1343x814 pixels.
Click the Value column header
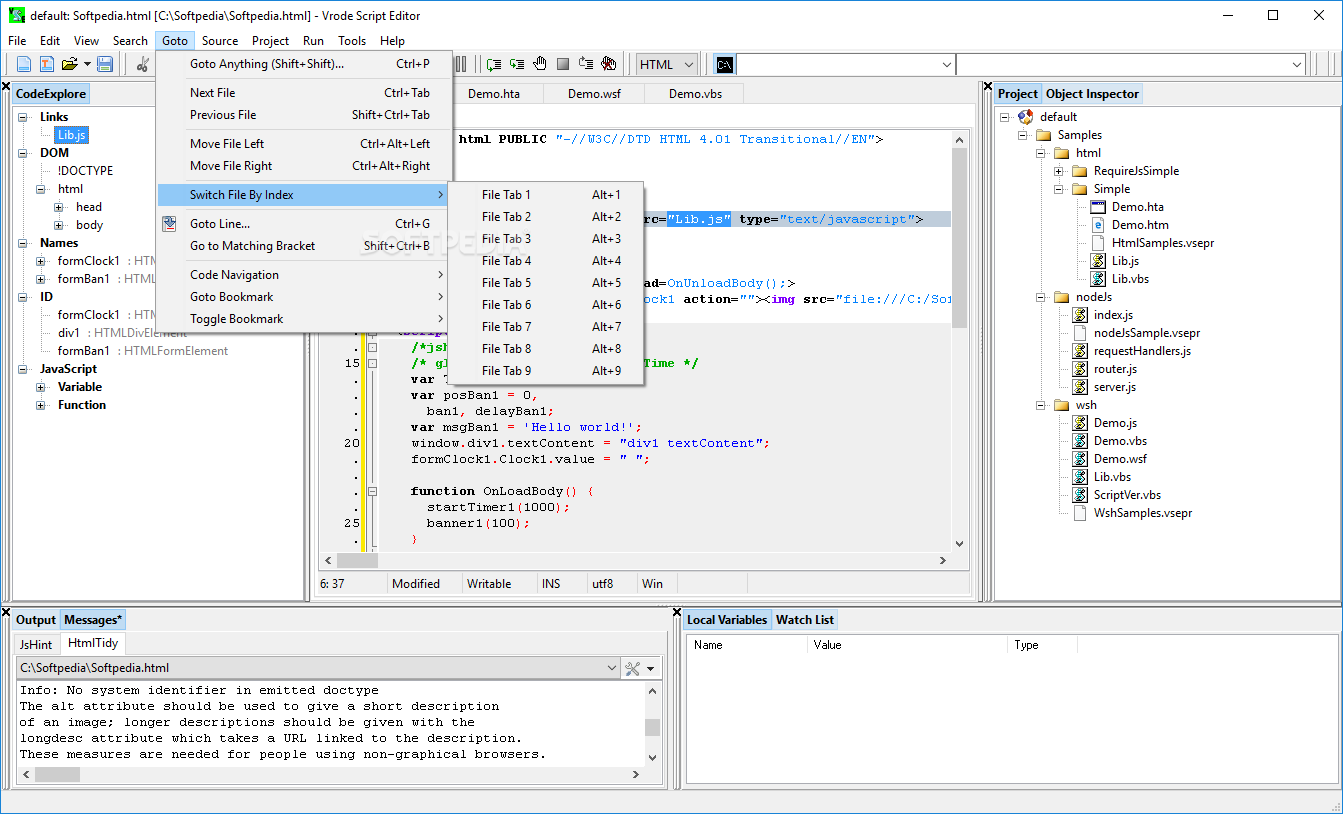pos(907,645)
